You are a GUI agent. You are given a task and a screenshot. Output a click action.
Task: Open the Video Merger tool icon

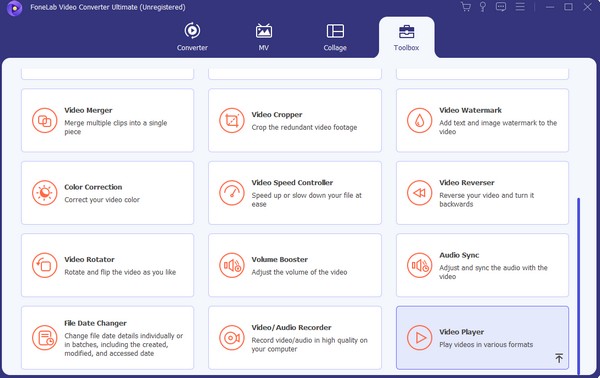(x=44, y=121)
